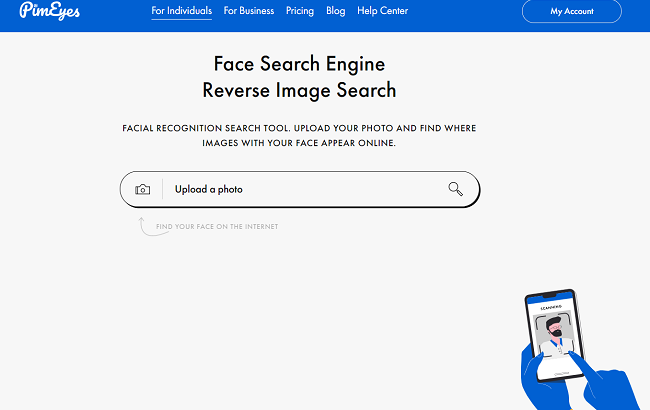
Task: Open the For Business page
Action: [249, 11]
